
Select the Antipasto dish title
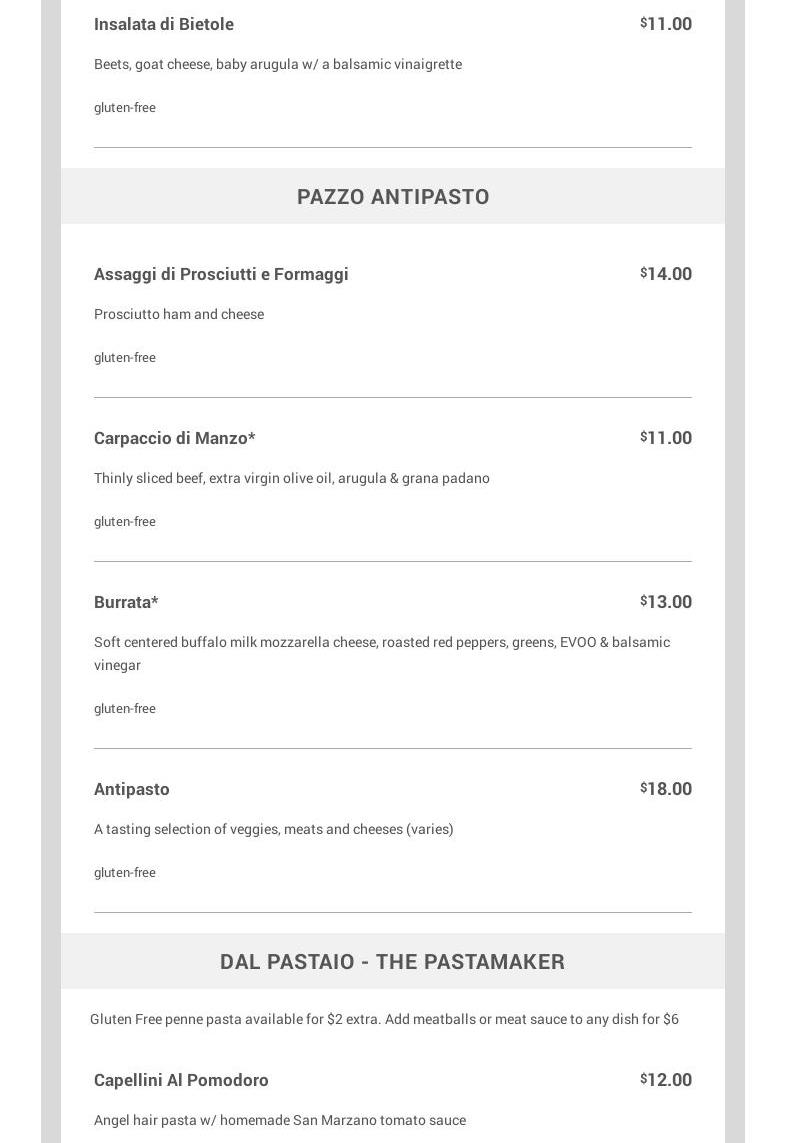click(132, 789)
